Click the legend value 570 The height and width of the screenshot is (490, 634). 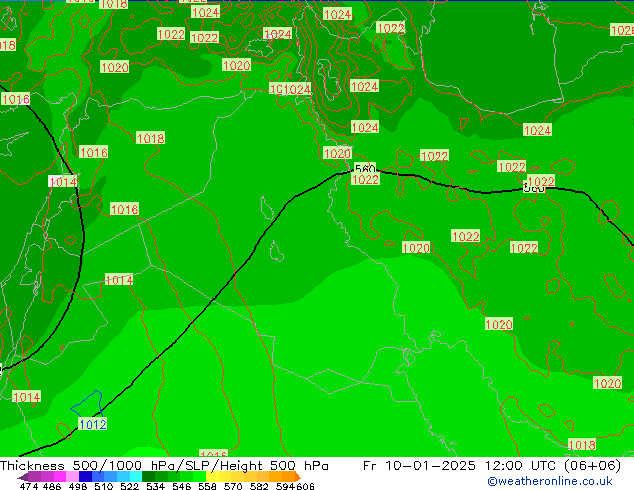[233, 486]
